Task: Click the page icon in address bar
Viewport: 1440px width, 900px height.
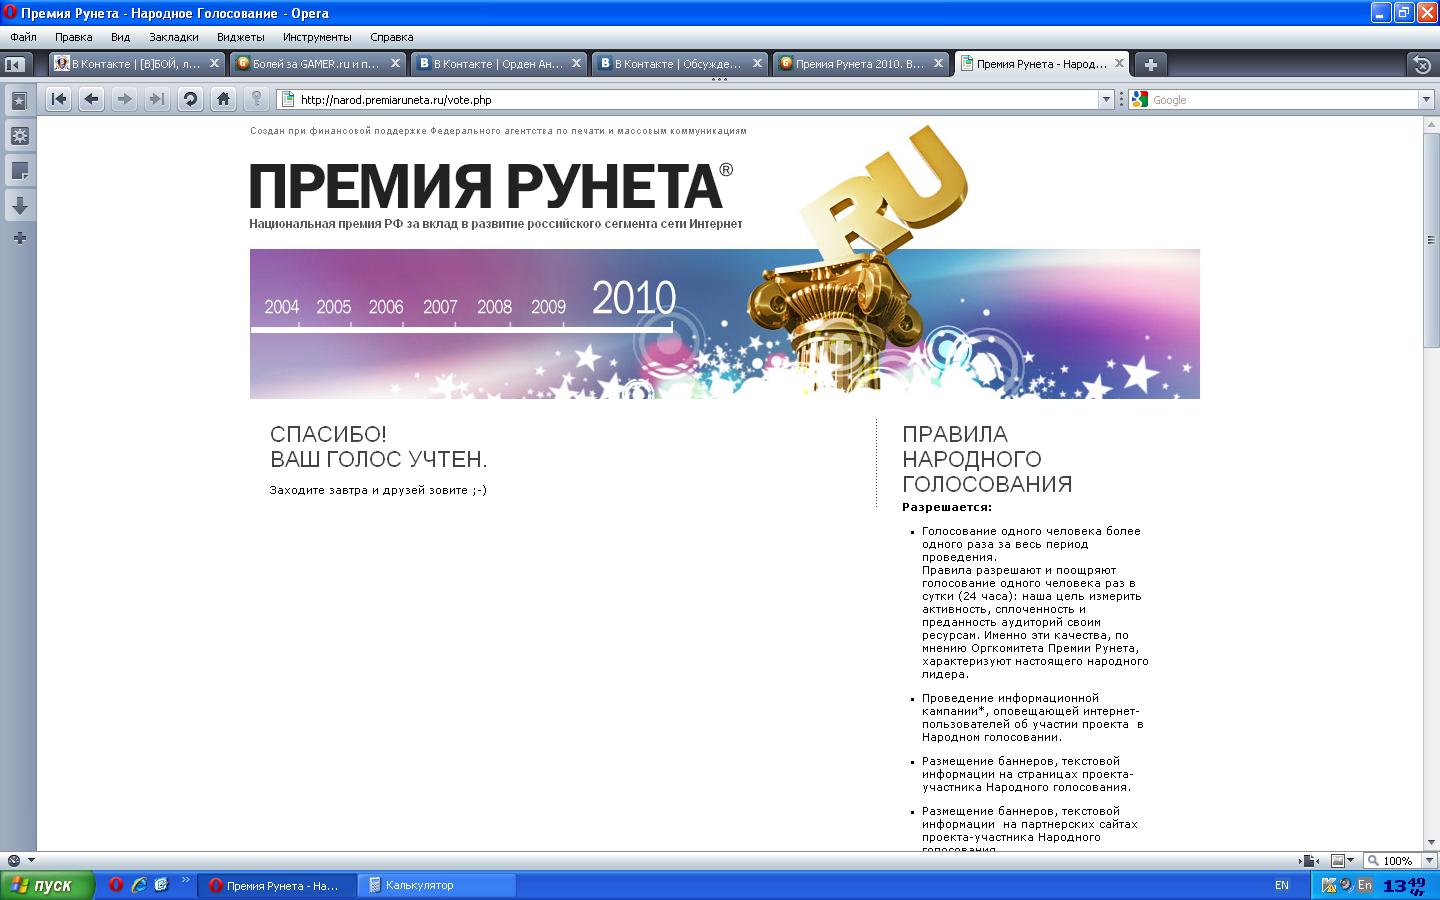Action: click(x=288, y=99)
